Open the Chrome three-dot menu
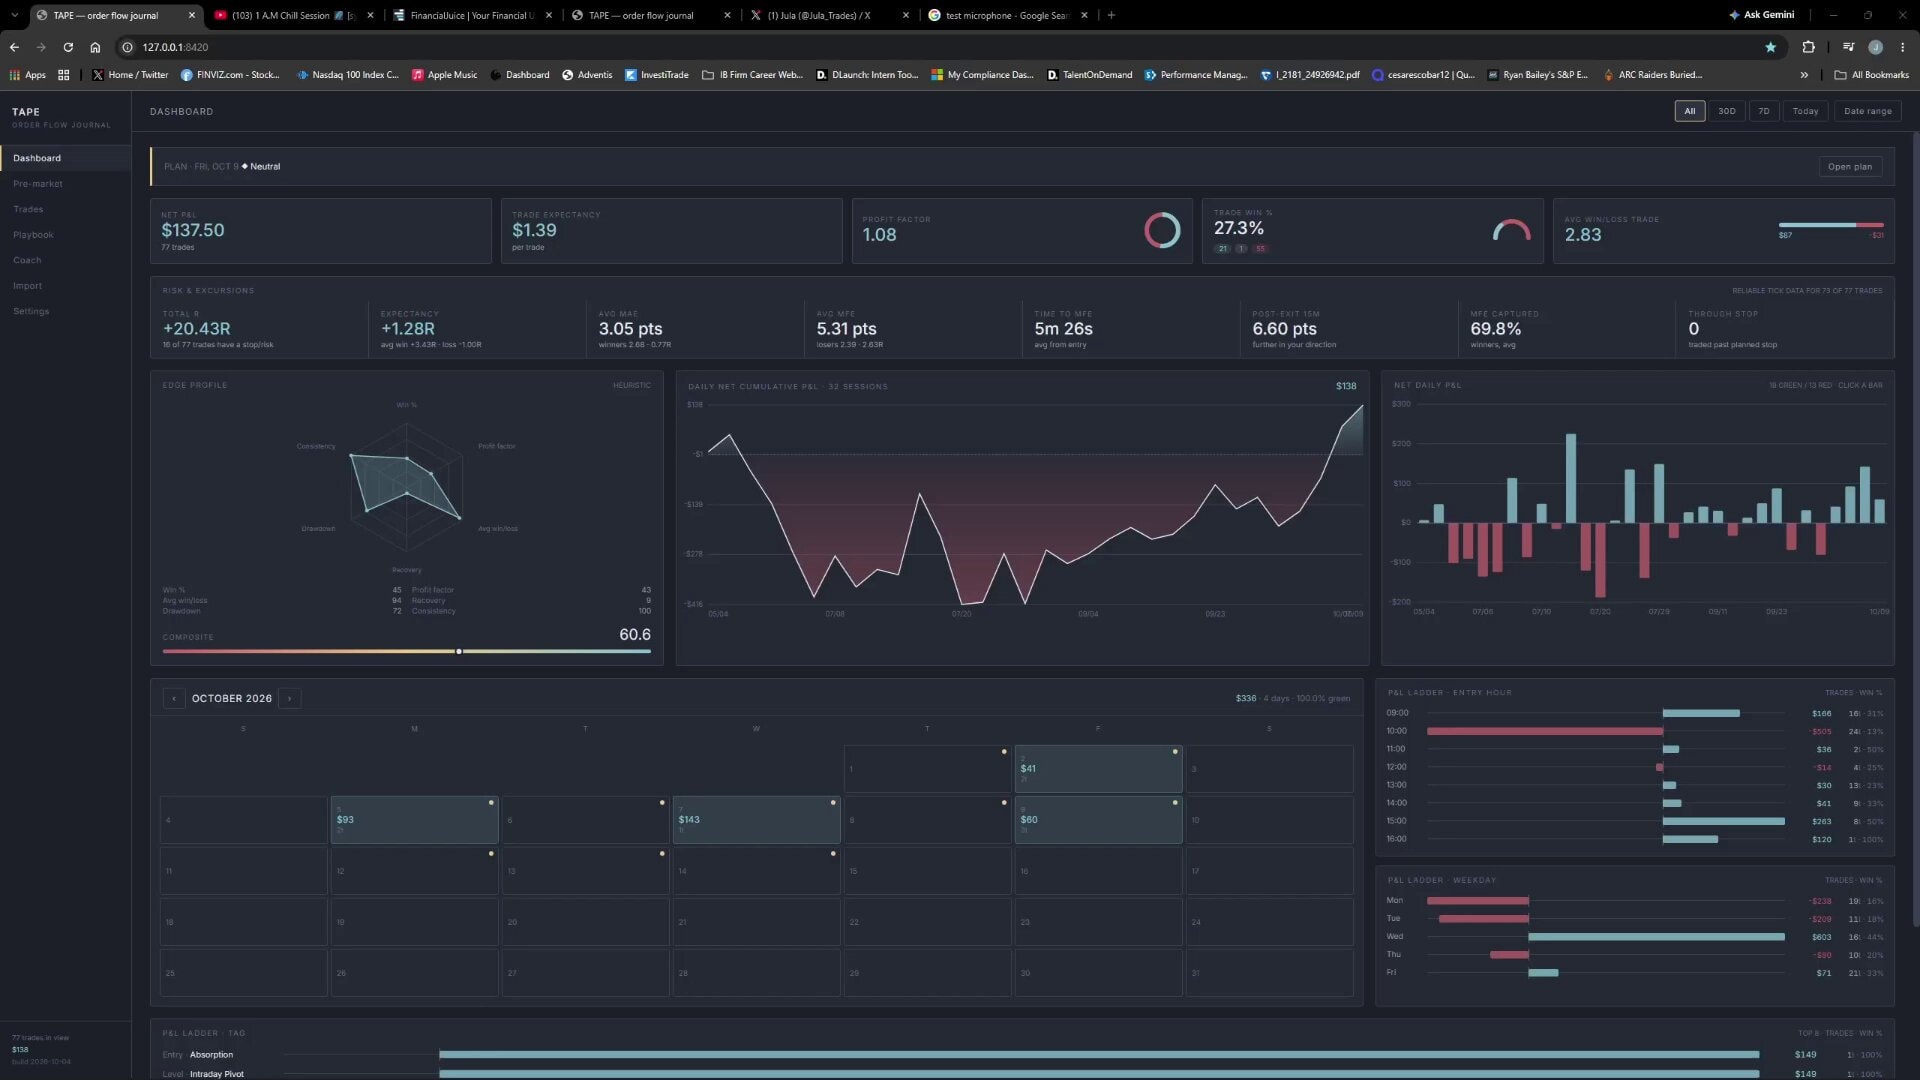This screenshot has height=1080, width=1920. click(1902, 47)
